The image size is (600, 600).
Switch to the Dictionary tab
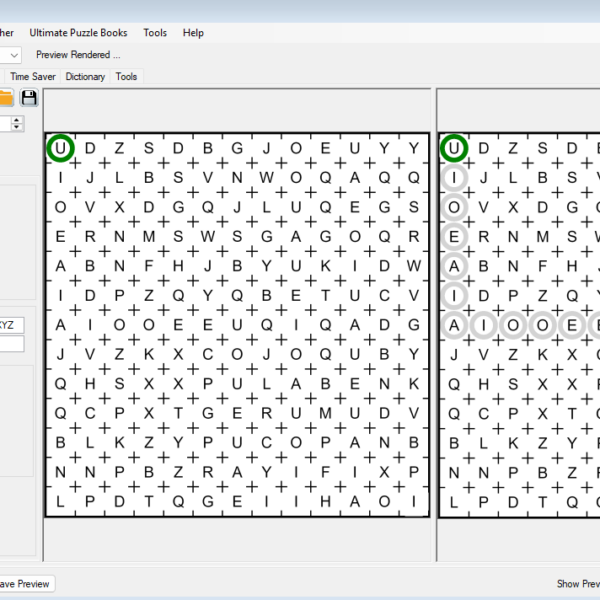coord(85,76)
